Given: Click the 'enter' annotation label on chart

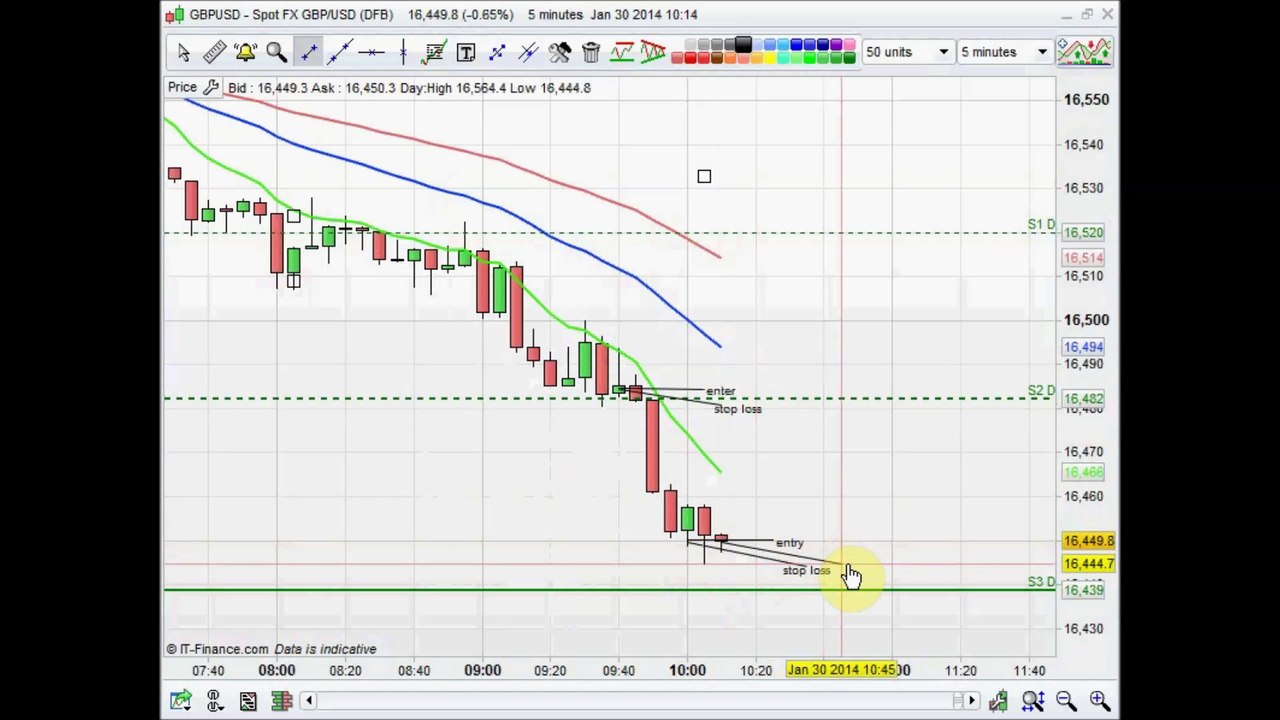Looking at the screenshot, I should click(720, 391).
